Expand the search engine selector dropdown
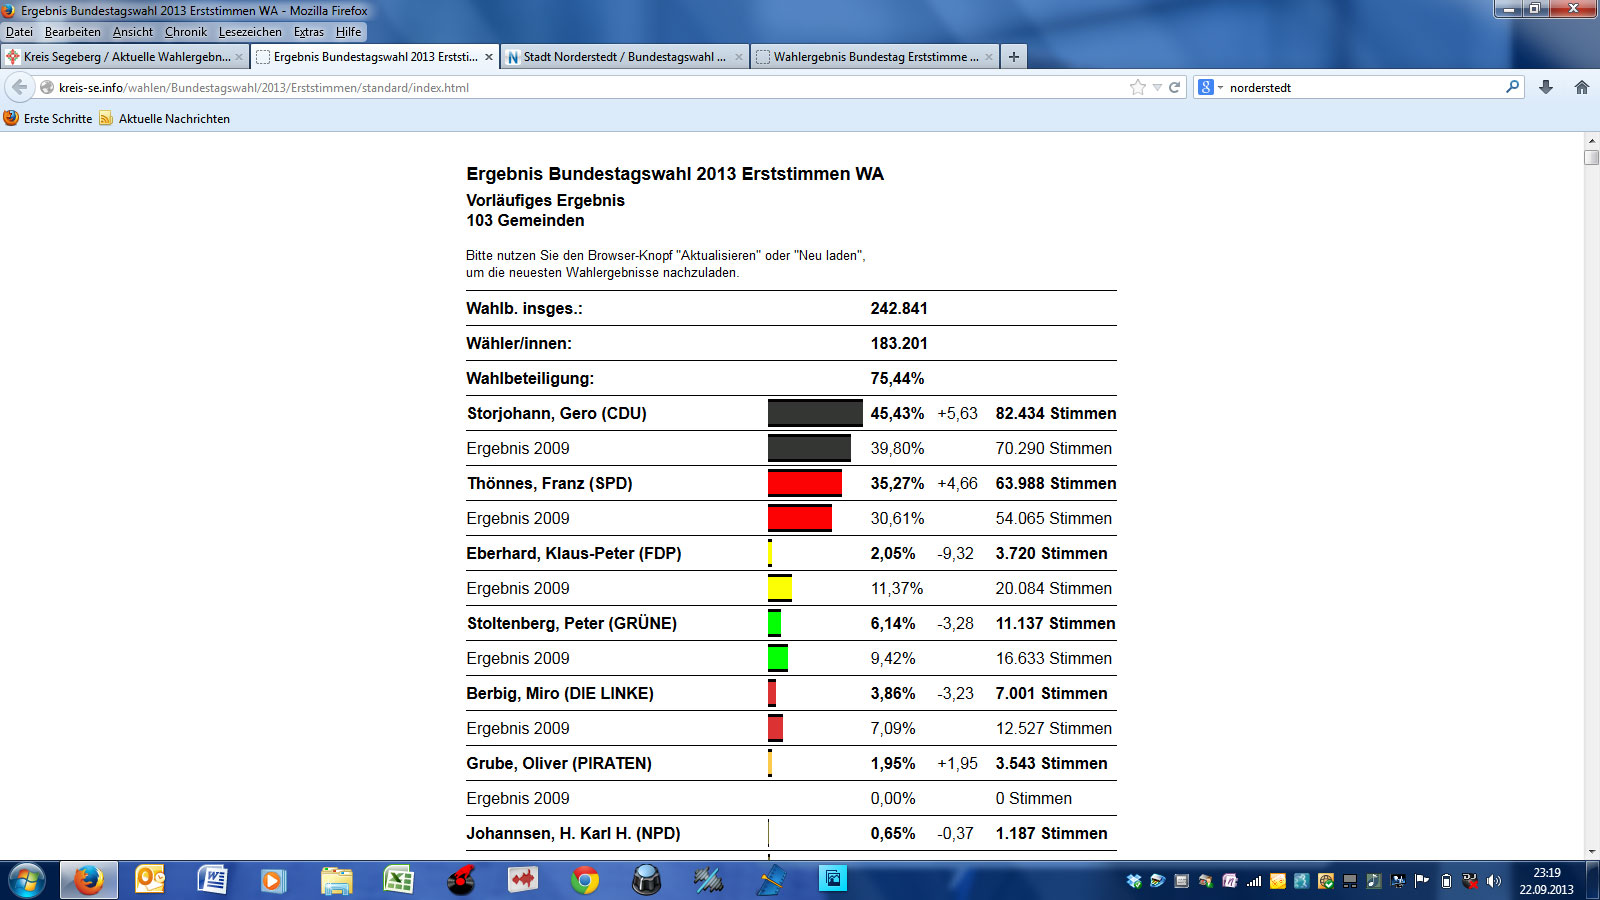 coord(1210,87)
